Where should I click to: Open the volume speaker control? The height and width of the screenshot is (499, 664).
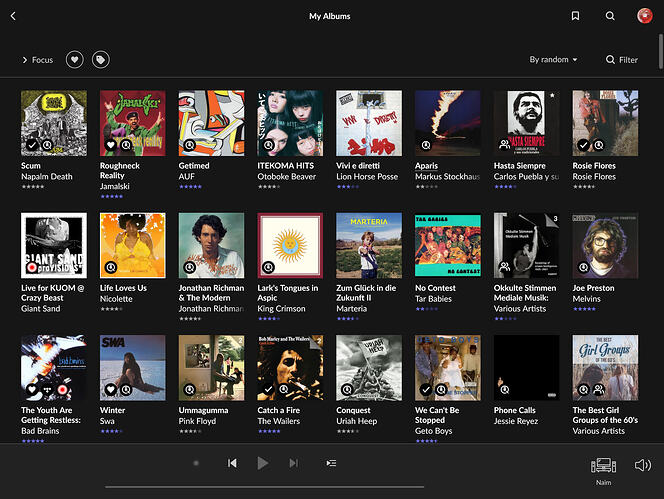[x=643, y=465]
